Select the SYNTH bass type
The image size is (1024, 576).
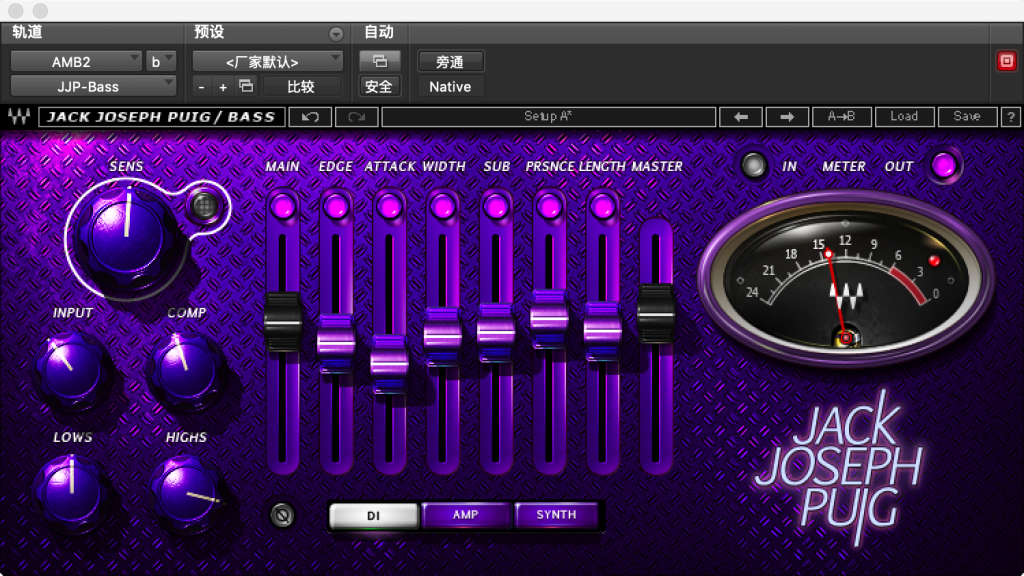(556, 515)
